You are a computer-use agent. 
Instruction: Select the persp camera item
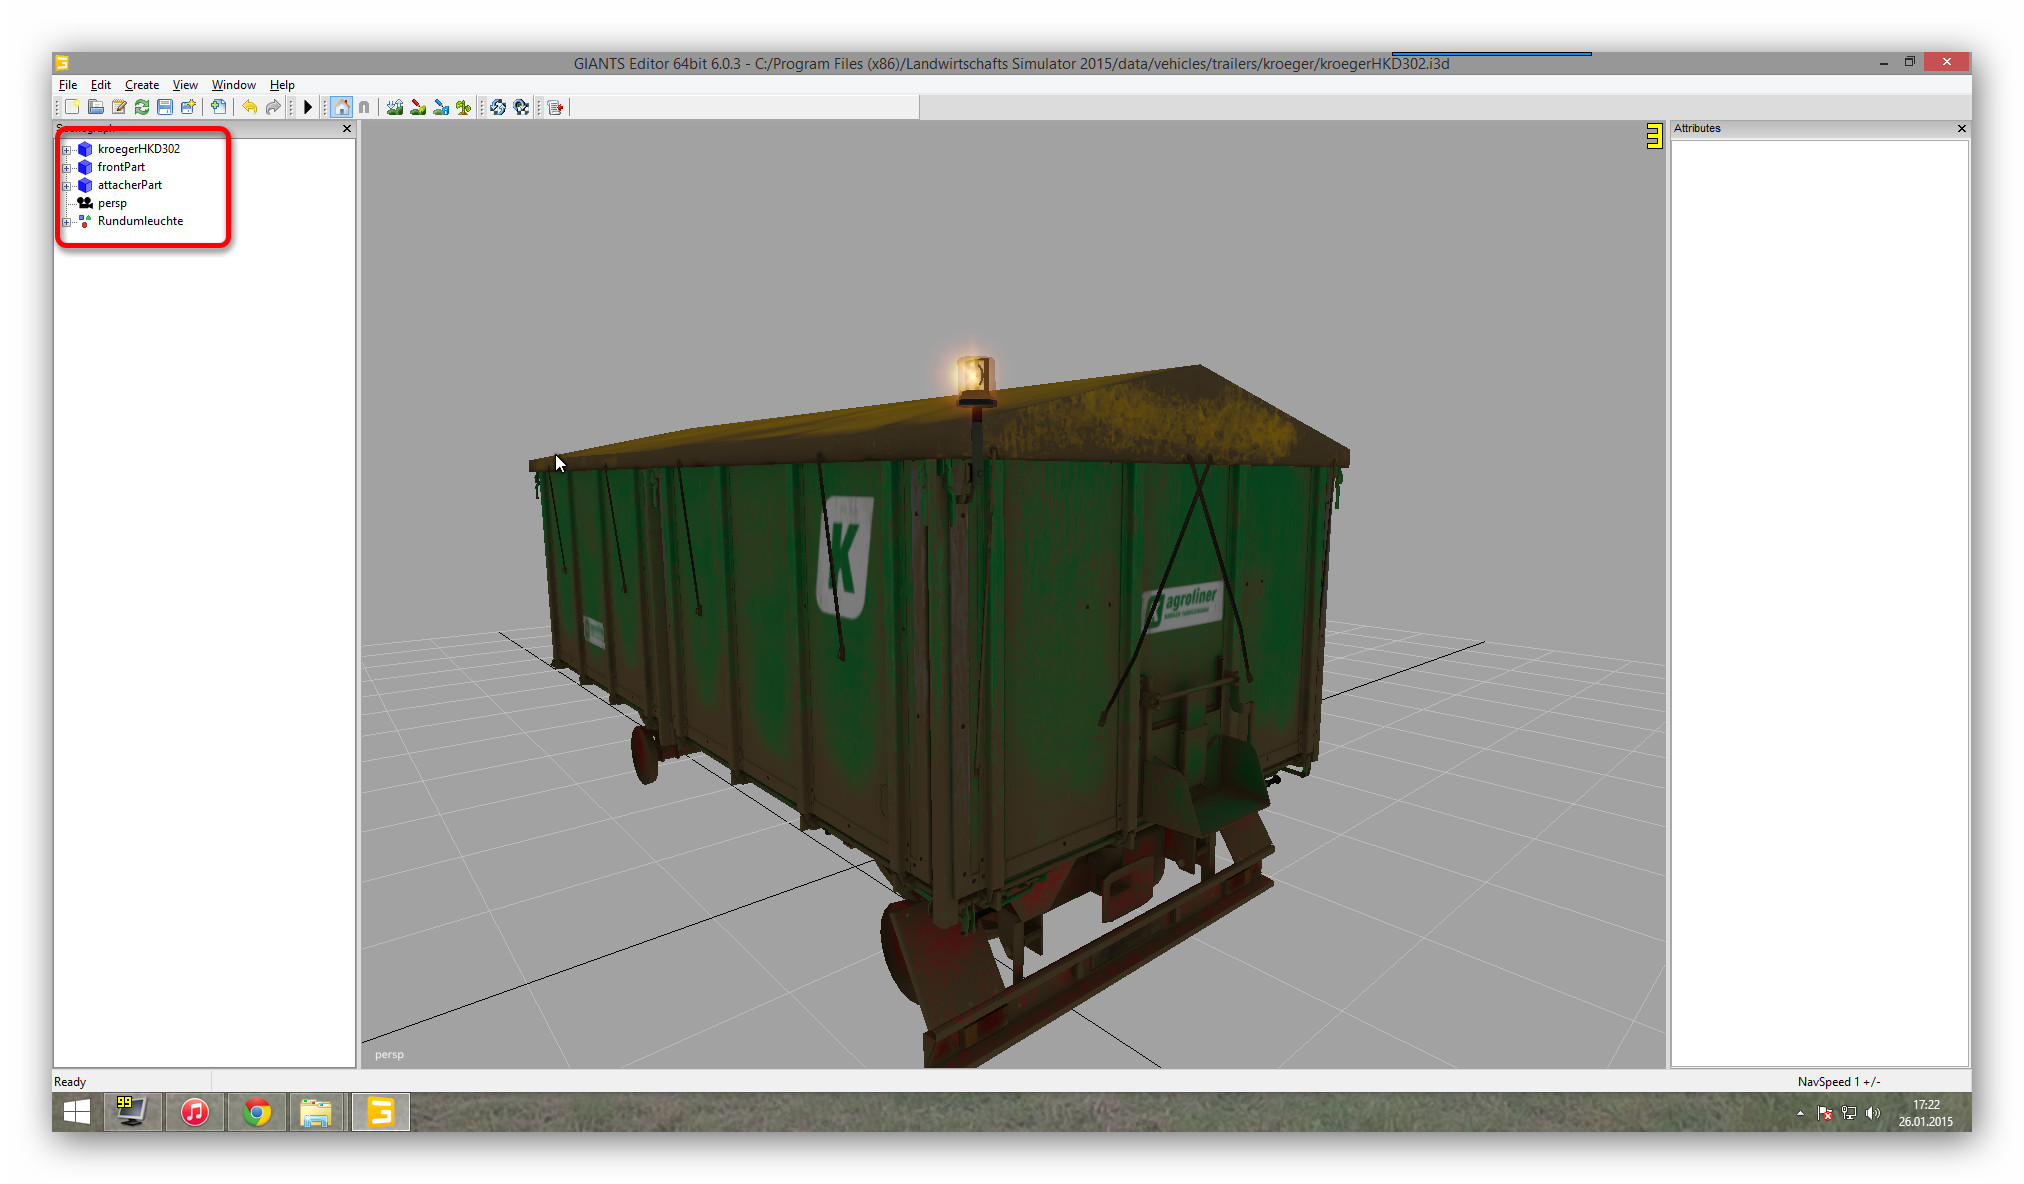pos(112,203)
